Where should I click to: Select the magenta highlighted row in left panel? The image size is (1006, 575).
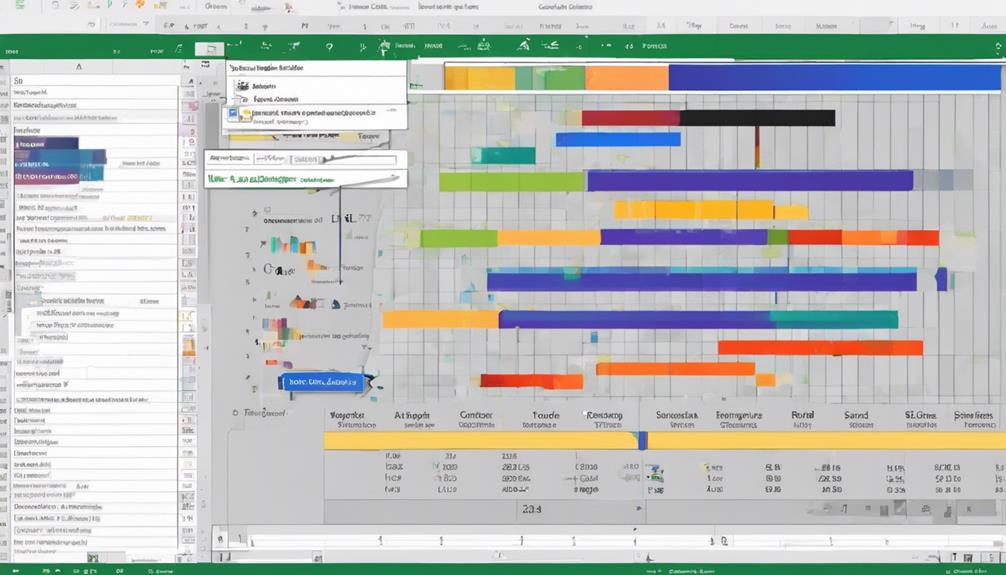coord(46,176)
